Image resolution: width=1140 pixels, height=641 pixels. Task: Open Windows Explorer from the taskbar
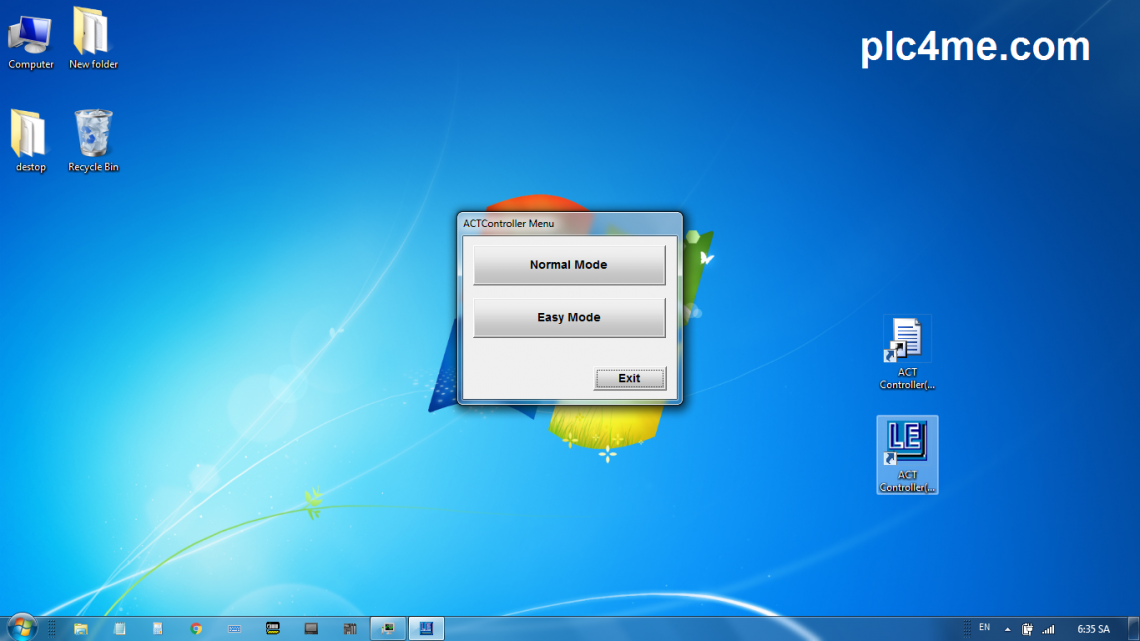point(81,629)
